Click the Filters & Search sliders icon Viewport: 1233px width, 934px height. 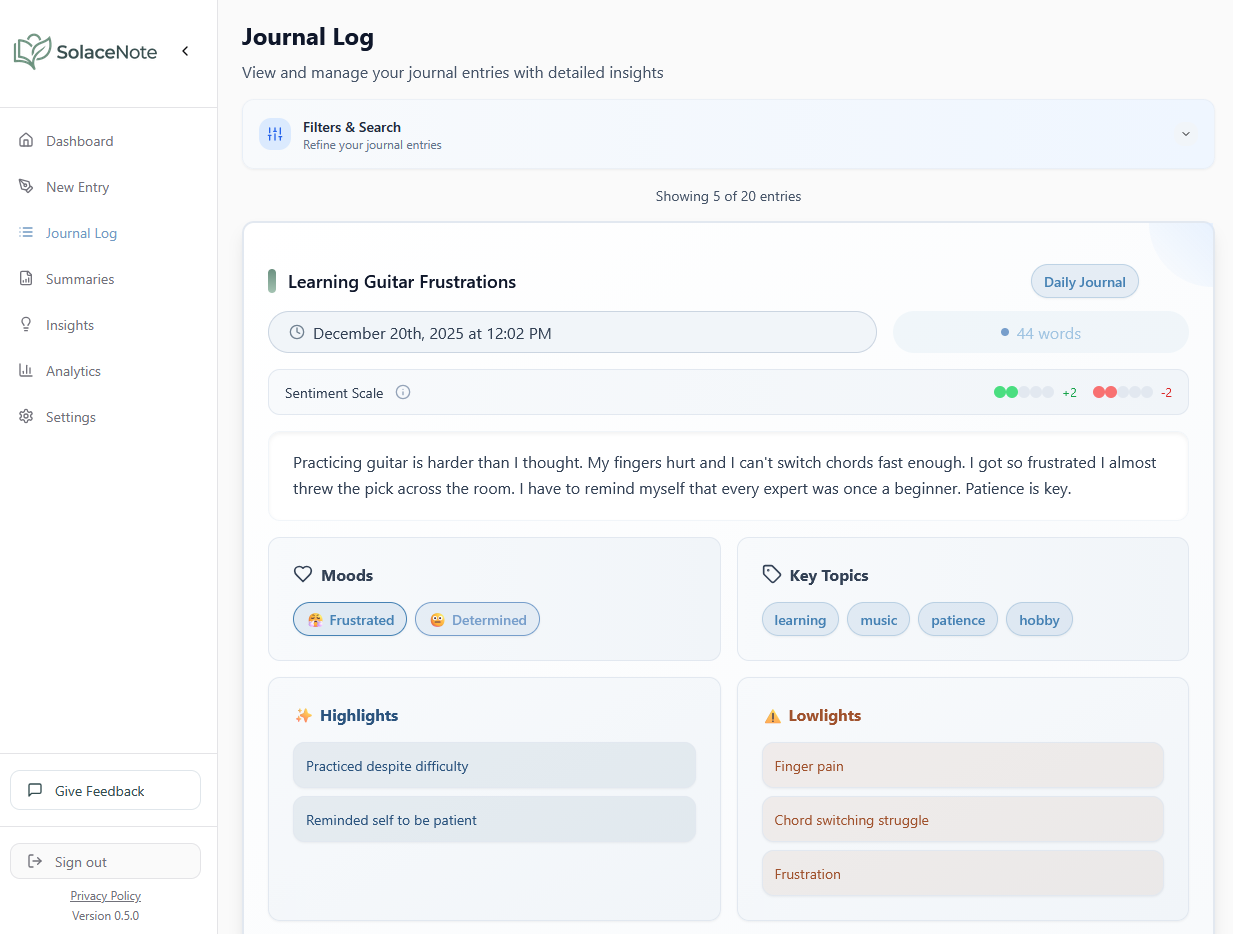[x=274, y=133]
